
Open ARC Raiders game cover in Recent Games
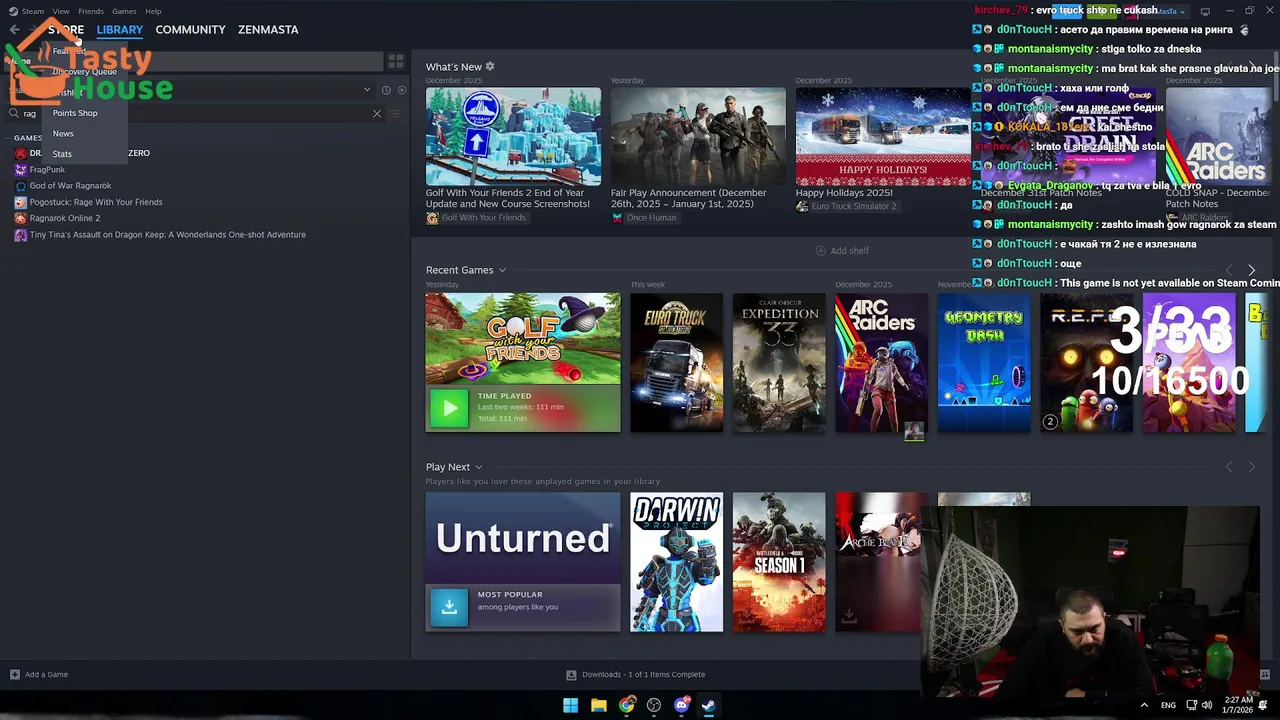tap(881, 363)
